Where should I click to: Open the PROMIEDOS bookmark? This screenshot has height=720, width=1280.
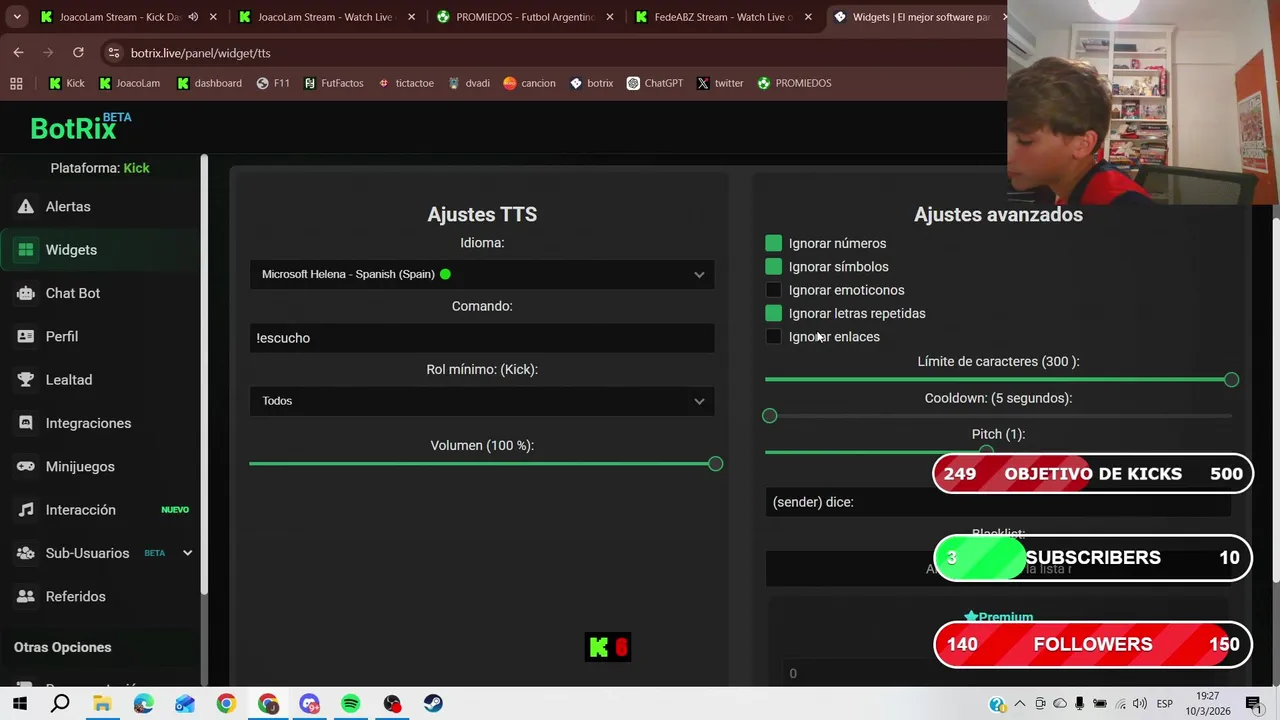coord(794,83)
